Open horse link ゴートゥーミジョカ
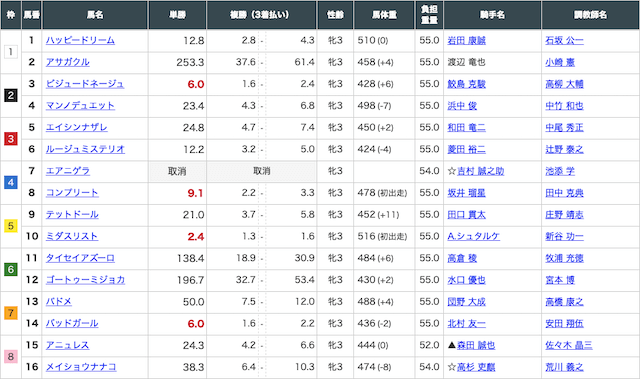The image size is (640, 379). [85, 280]
